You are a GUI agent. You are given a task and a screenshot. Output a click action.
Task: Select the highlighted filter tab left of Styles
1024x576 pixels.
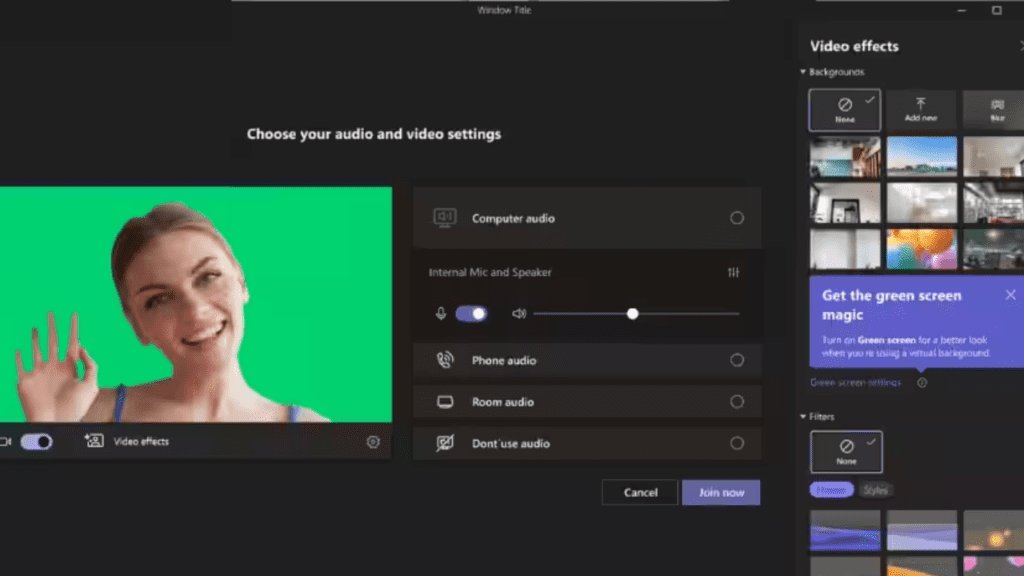coord(831,490)
